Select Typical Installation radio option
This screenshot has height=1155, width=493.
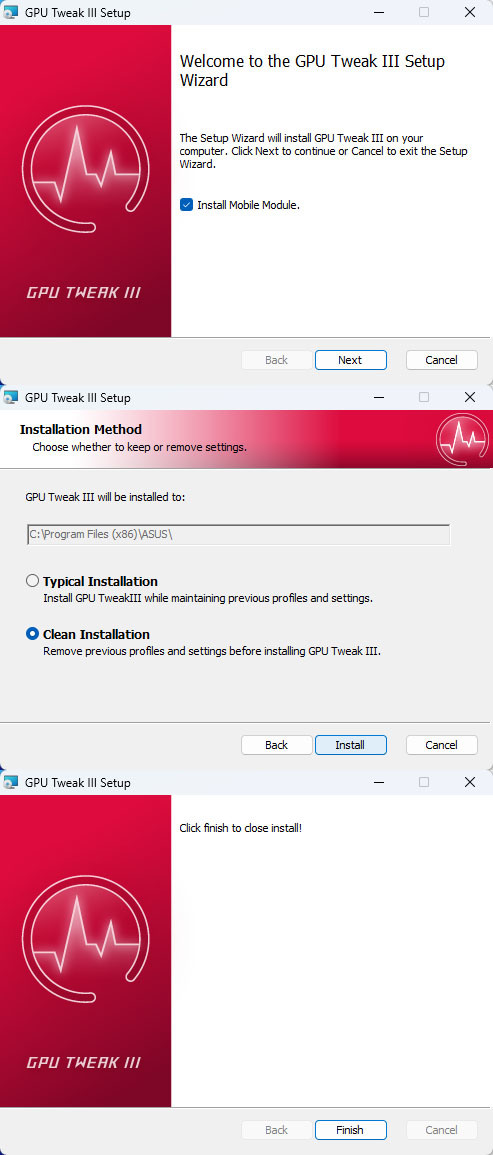[32, 580]
